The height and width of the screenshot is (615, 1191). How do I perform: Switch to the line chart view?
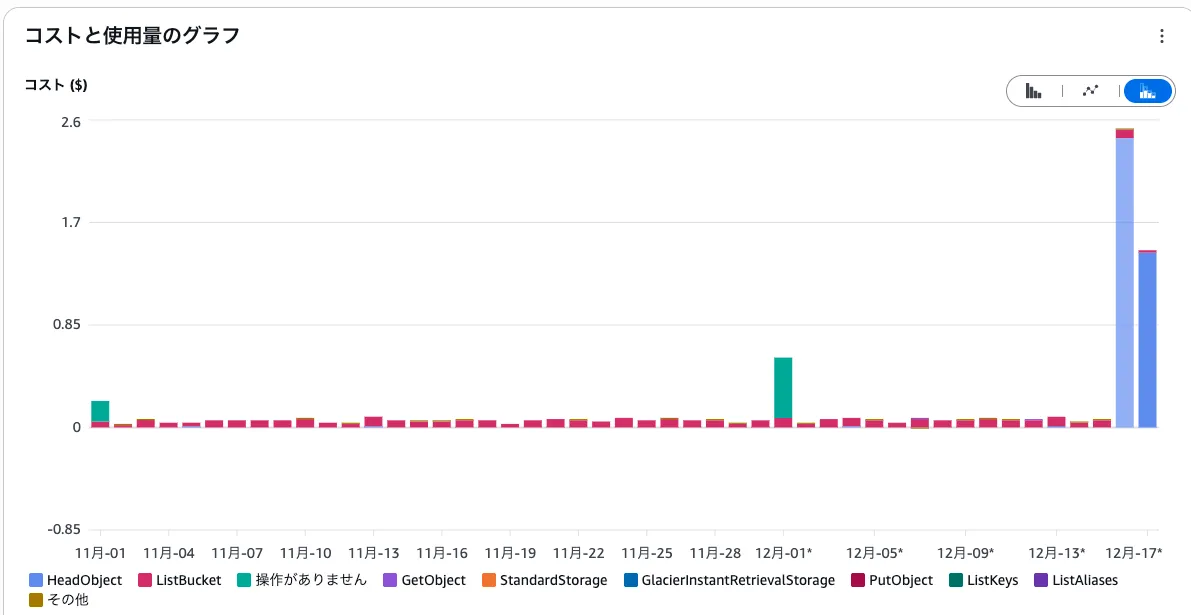[1090, 91]
